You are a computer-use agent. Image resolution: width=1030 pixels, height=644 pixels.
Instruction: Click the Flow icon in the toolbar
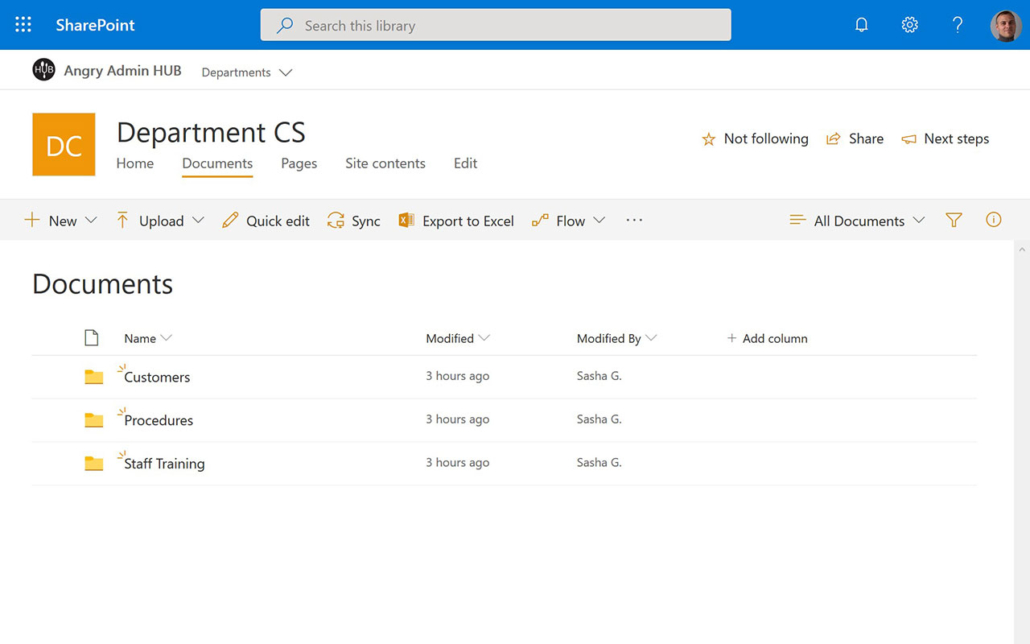(x=540, y=220)
